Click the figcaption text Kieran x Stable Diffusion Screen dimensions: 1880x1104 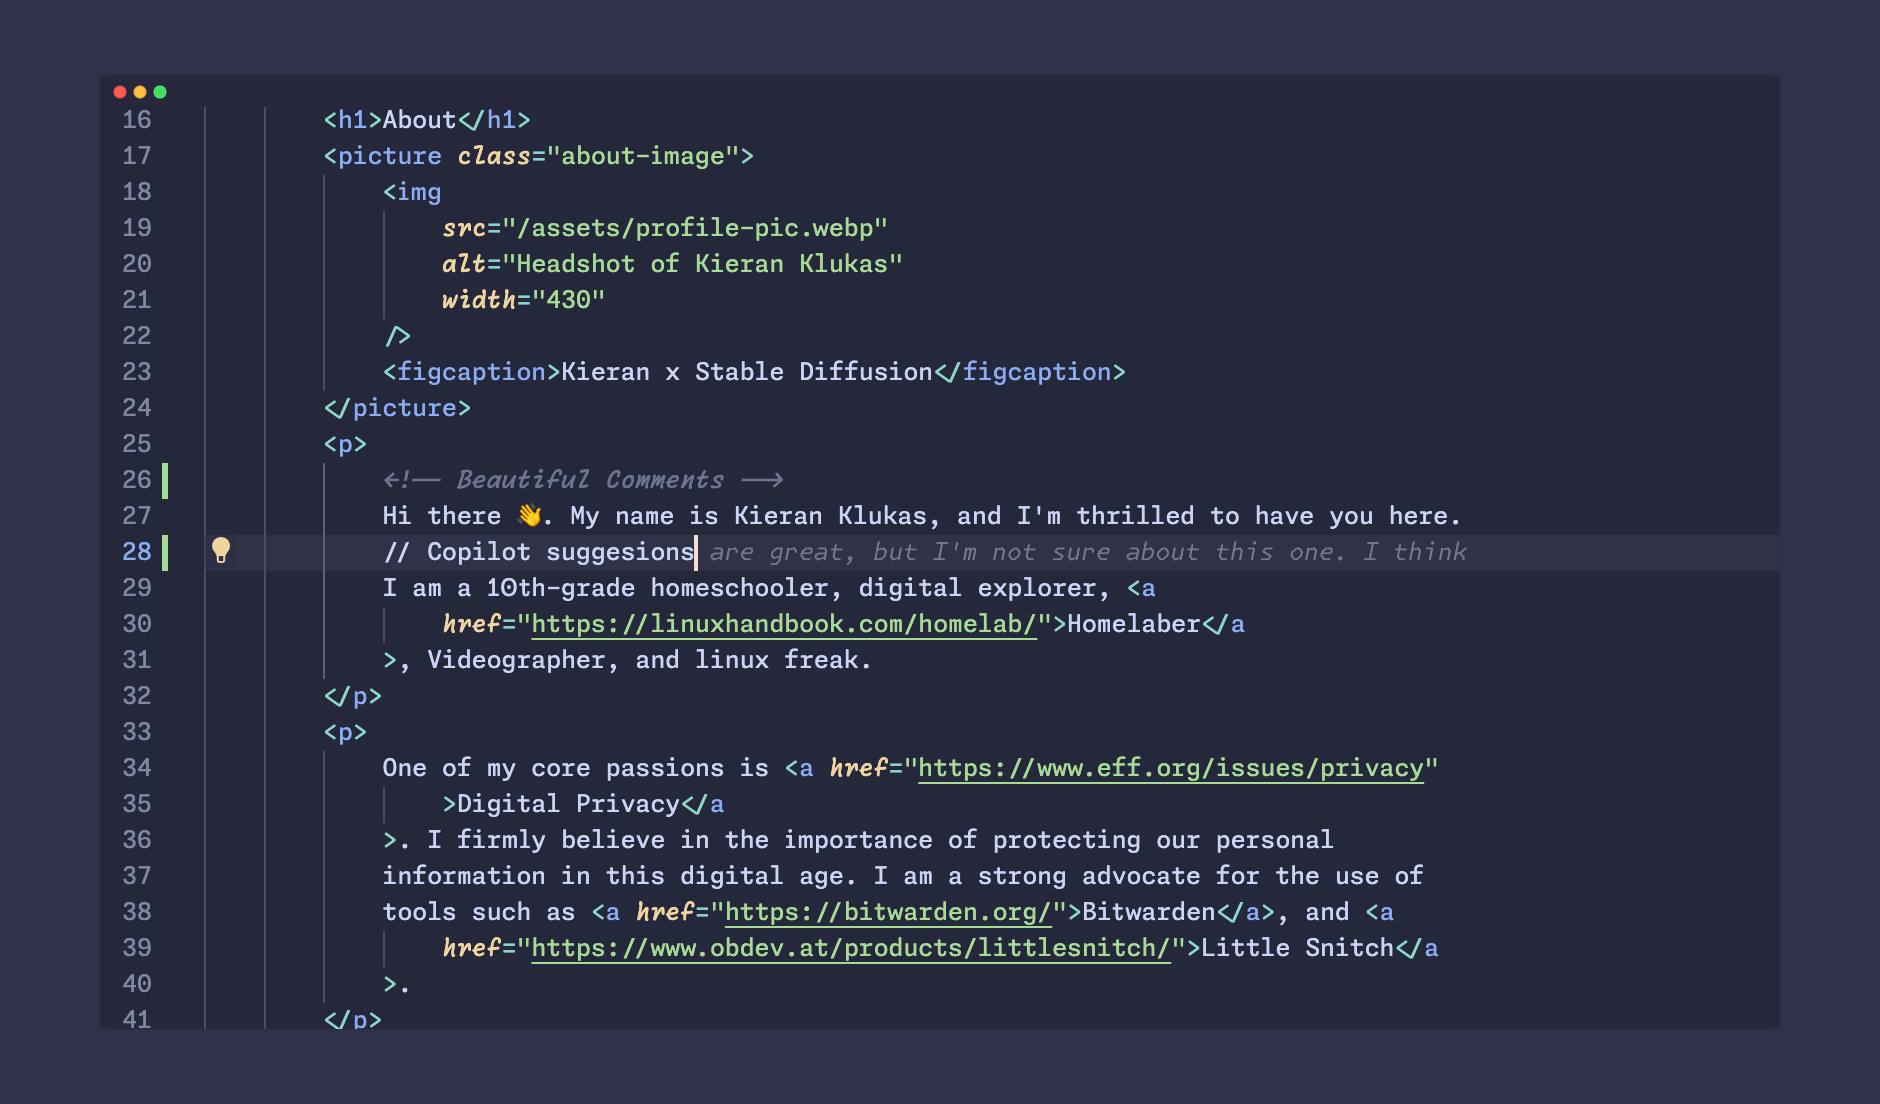pos(745,371)
